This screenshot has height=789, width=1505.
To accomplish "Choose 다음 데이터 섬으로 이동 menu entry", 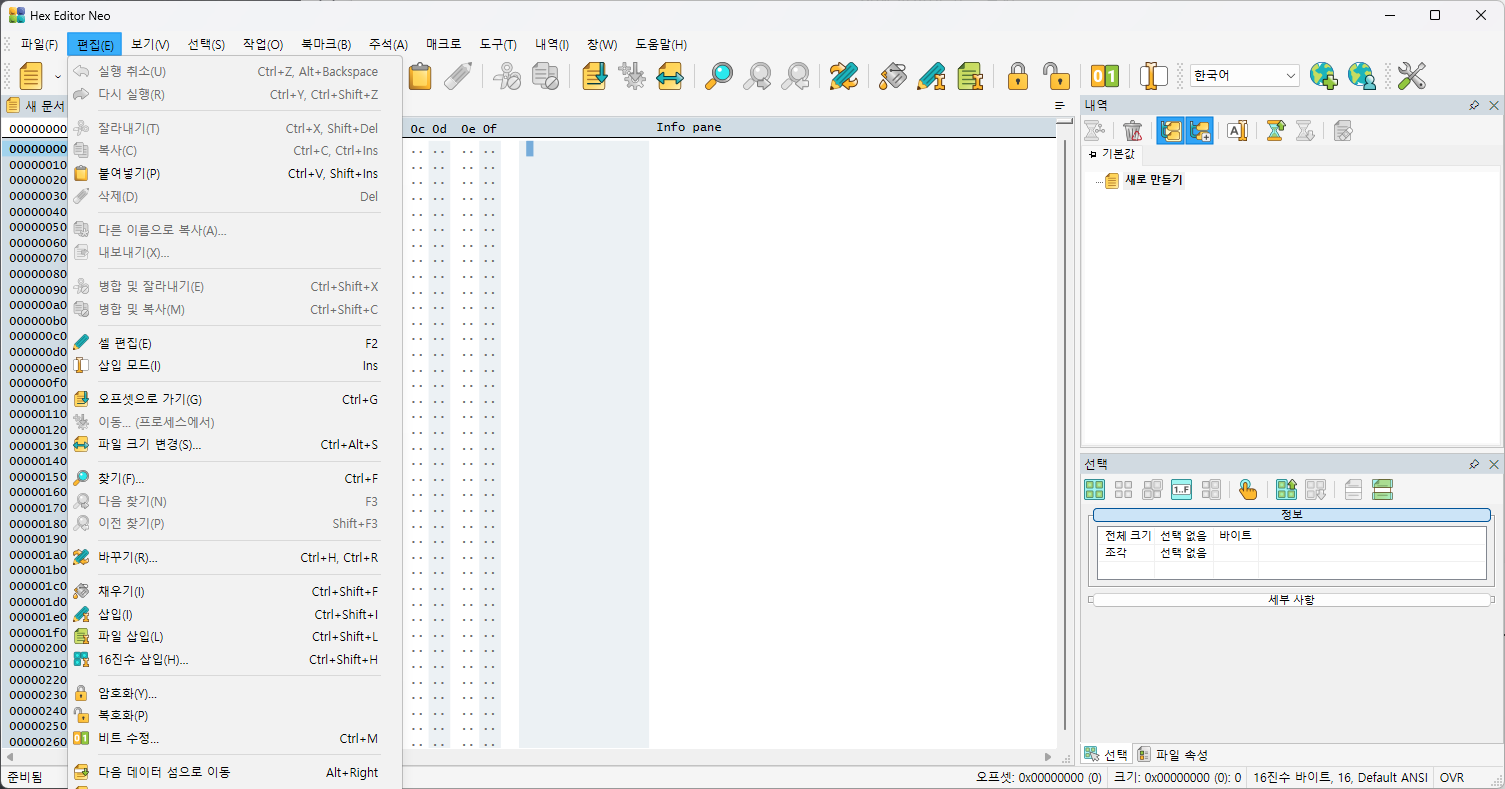I will [235, 773].
